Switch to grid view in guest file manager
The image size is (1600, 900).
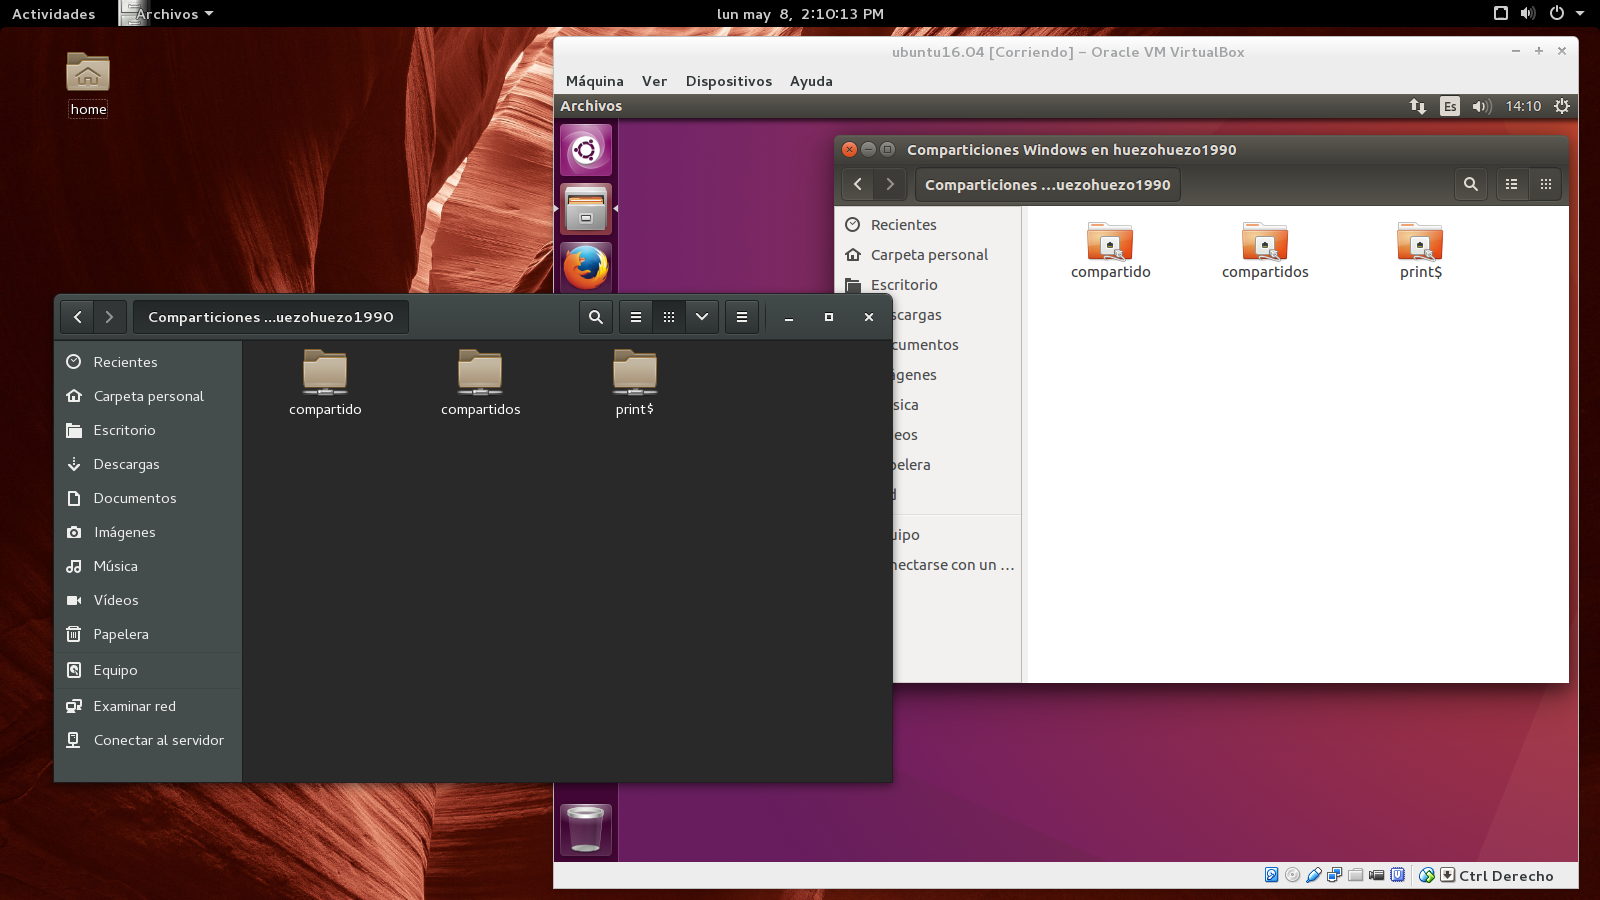[1546, 184]
